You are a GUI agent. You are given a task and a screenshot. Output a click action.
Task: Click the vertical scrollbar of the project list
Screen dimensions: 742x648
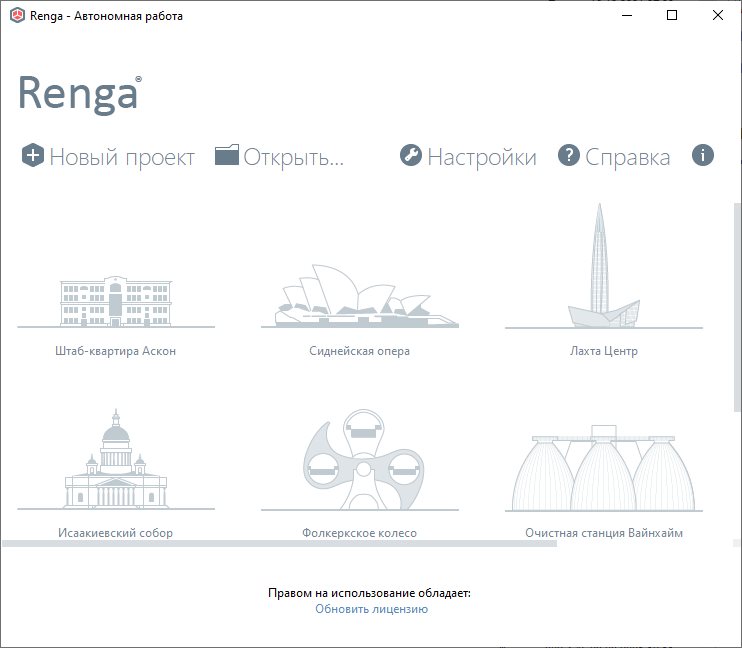click(x=737, y=308)
